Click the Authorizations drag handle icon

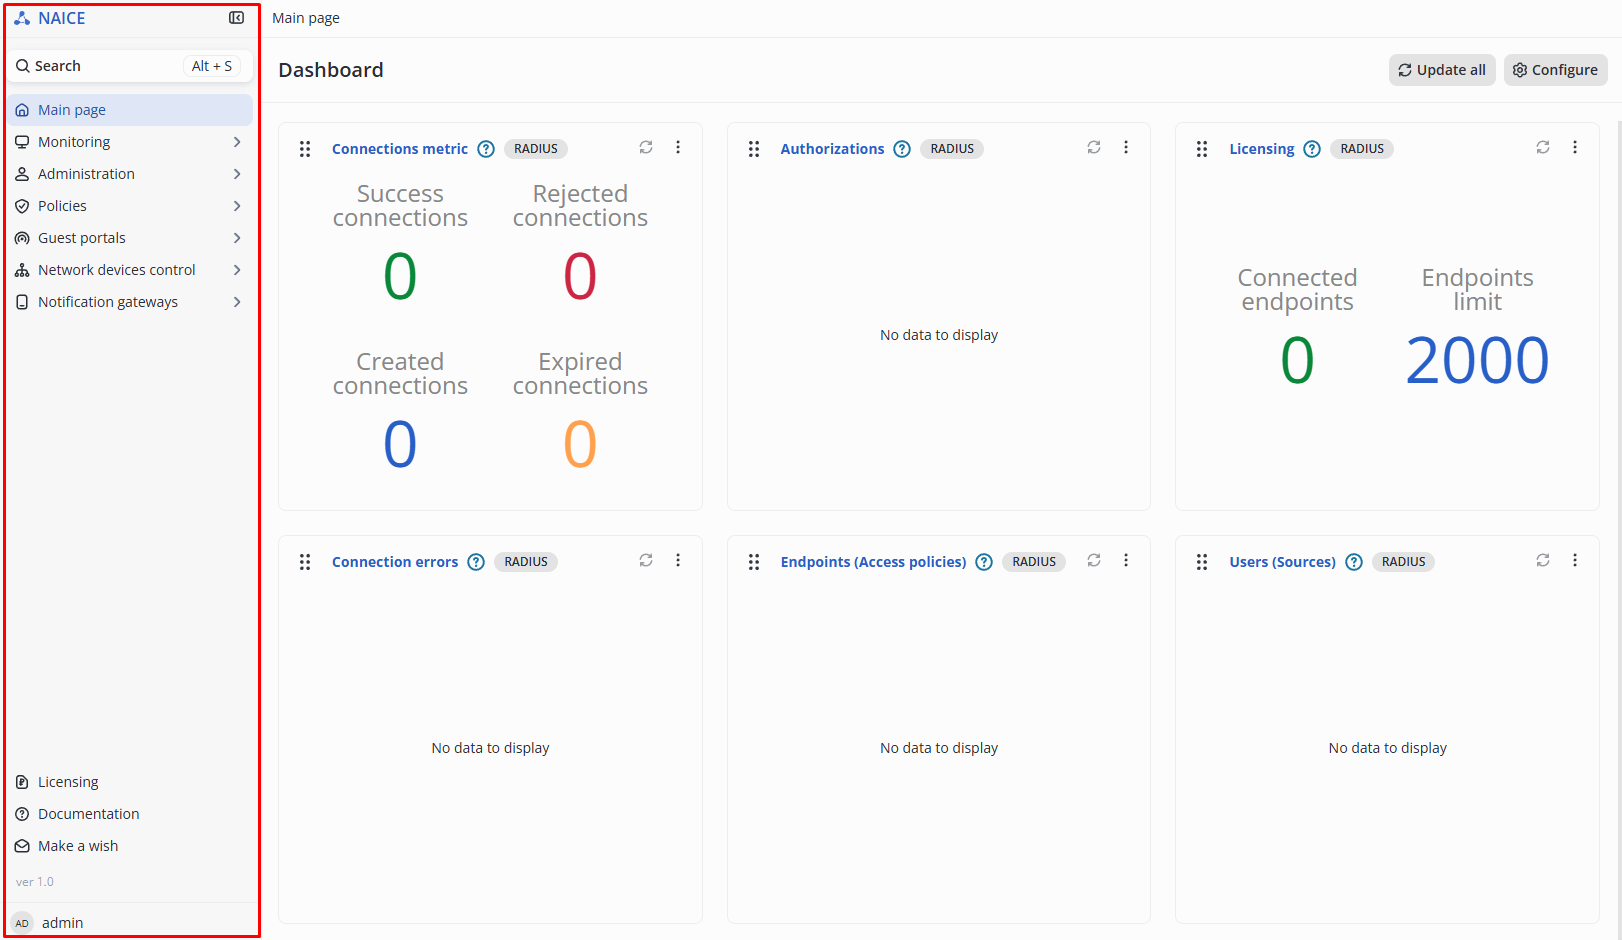pos(754,149)
